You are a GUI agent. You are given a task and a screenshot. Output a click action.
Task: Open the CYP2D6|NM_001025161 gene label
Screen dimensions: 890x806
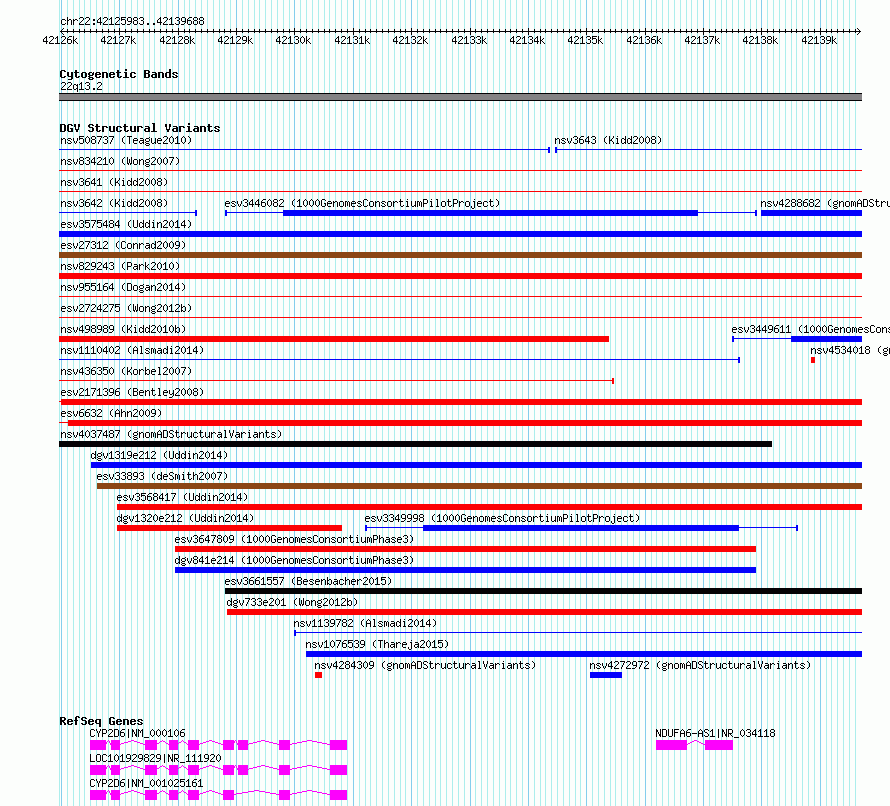146,783
